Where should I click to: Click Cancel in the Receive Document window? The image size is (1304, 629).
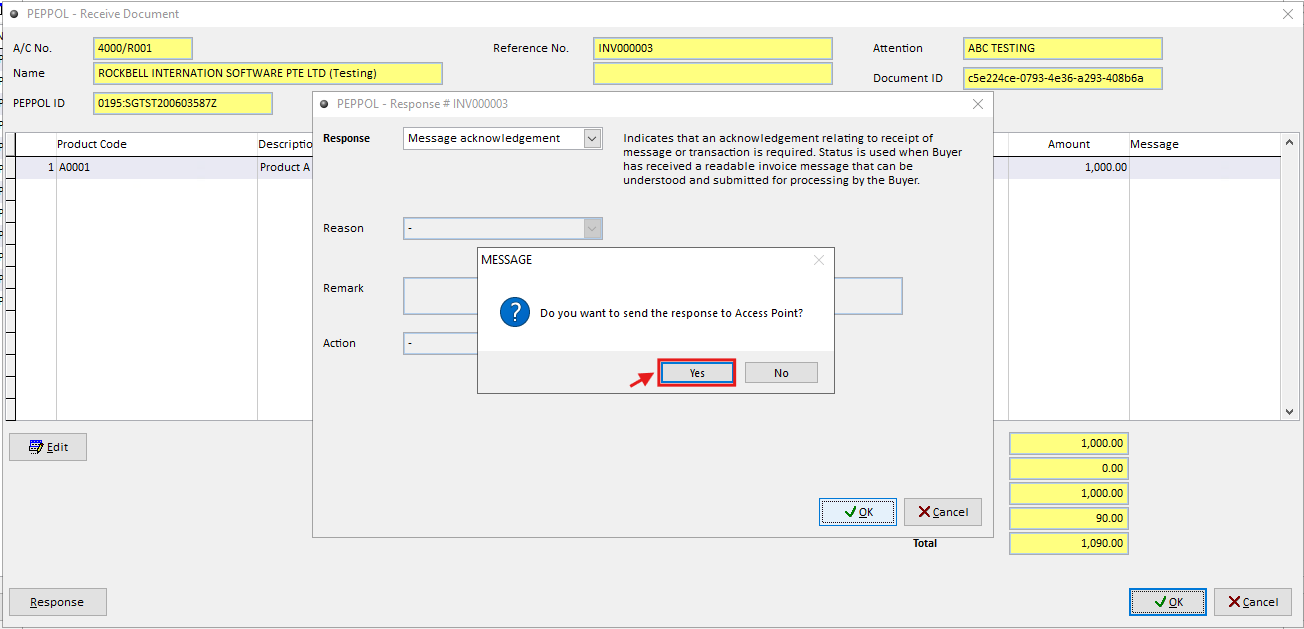click(1253, 602)
